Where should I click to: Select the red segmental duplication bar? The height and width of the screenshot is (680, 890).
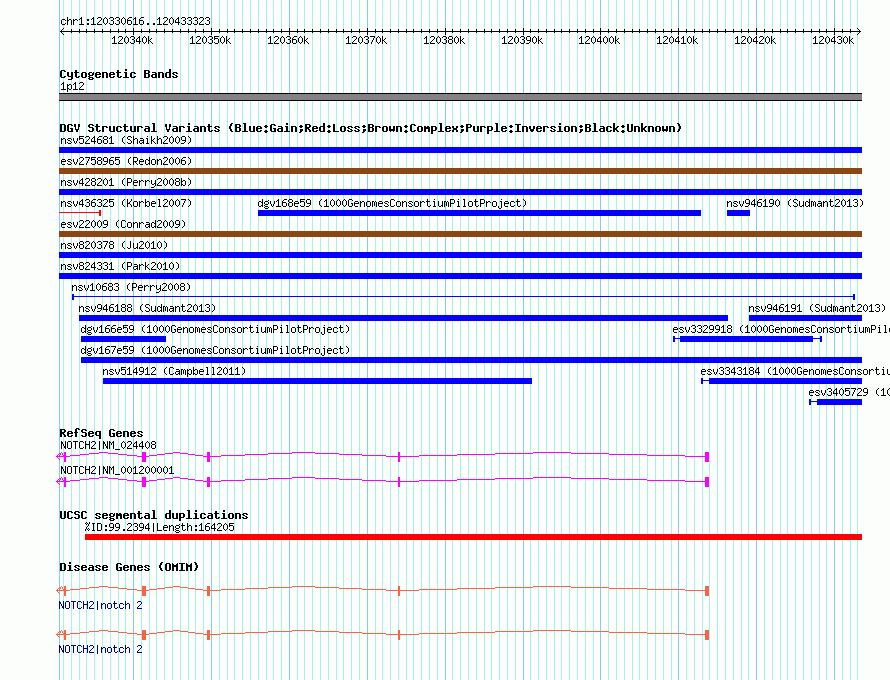click(473, 537)
